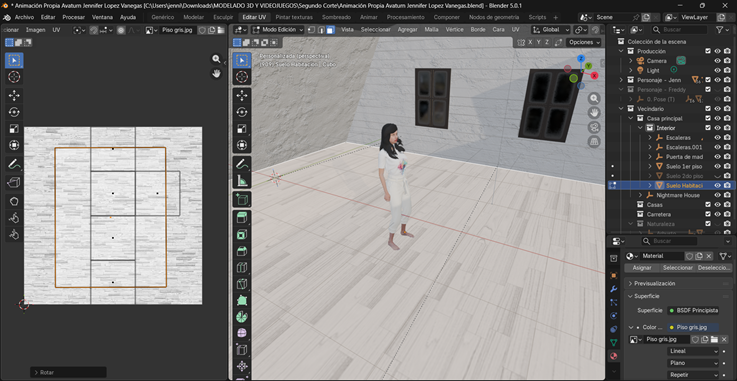The width and height of the screenshot is (737, 381).
Task: Select the Bevel tool
Action: point(242,251)
